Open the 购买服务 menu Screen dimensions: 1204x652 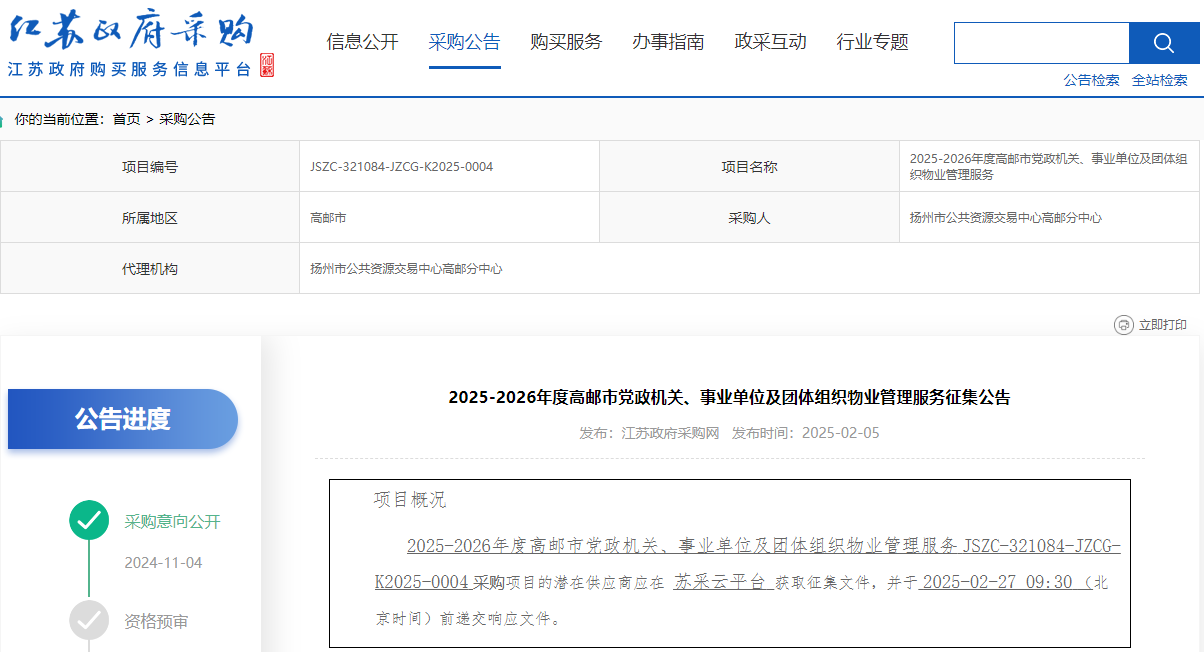[566, 43]
